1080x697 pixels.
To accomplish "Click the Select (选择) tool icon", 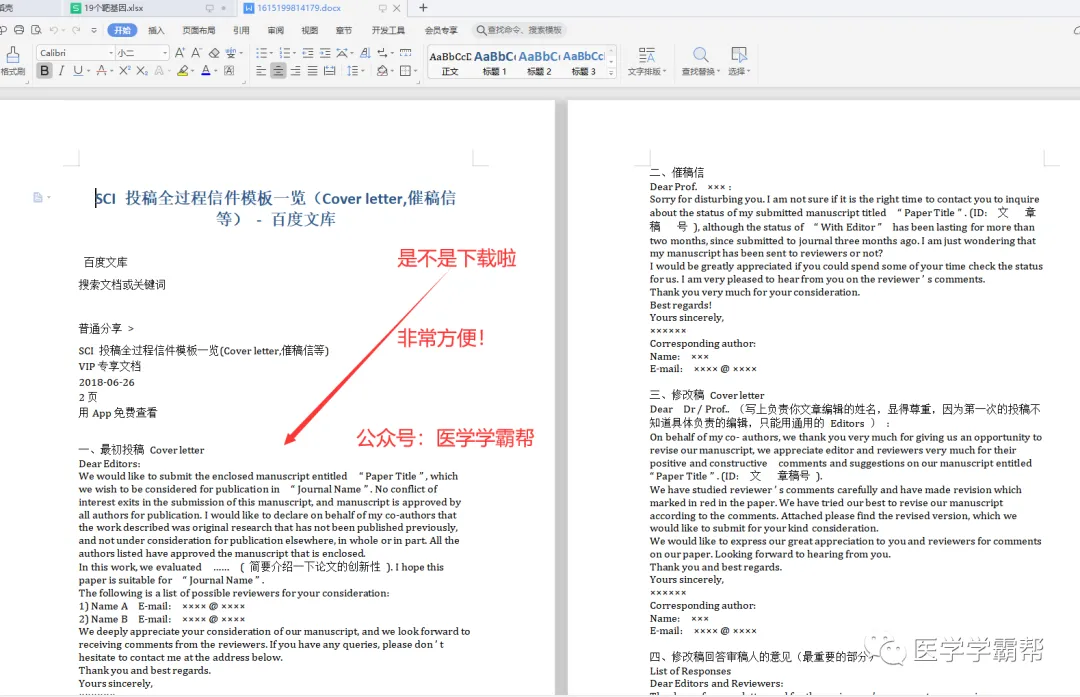I will tap(739, 54).
